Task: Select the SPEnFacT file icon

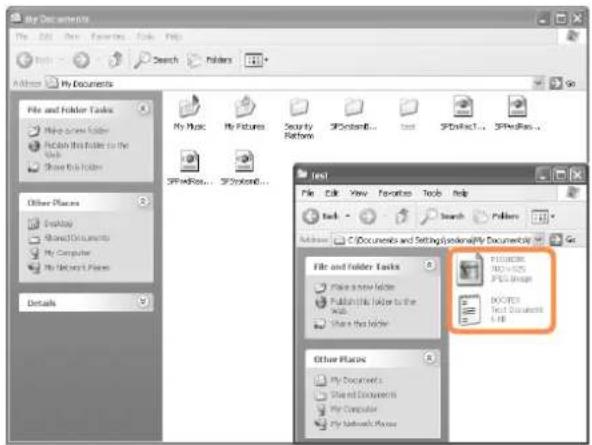Action: (x=463, y=106)
